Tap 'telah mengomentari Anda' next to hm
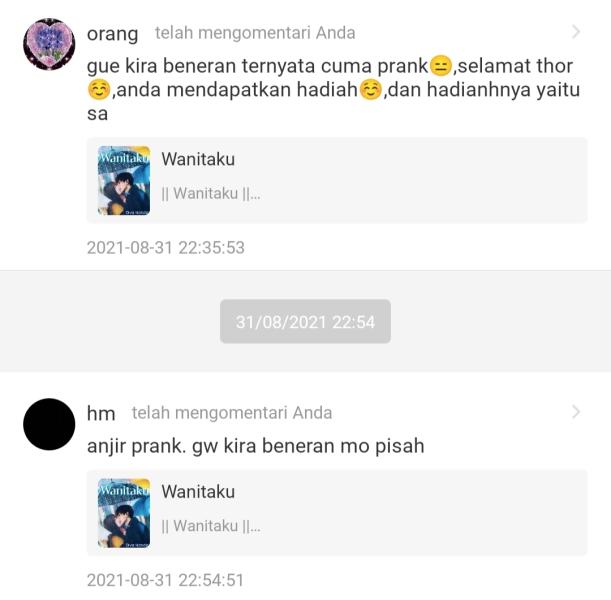This screenshot has height=600, width=611. (x=232, y=413)
